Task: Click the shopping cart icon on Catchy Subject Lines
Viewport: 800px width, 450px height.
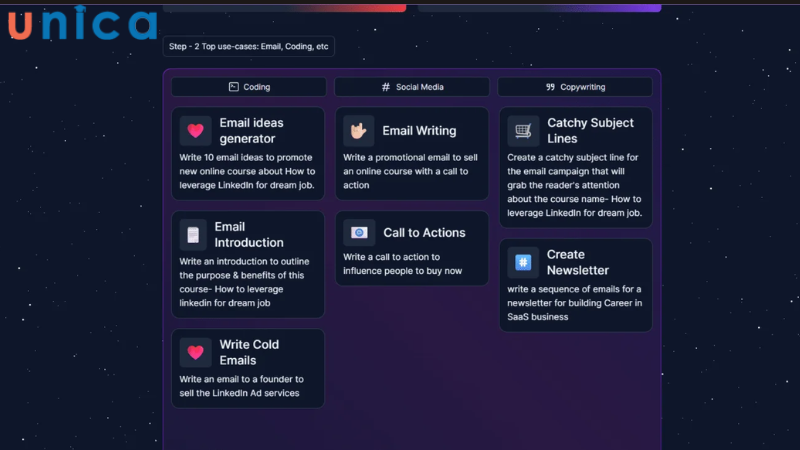Action: click(523, 131)
